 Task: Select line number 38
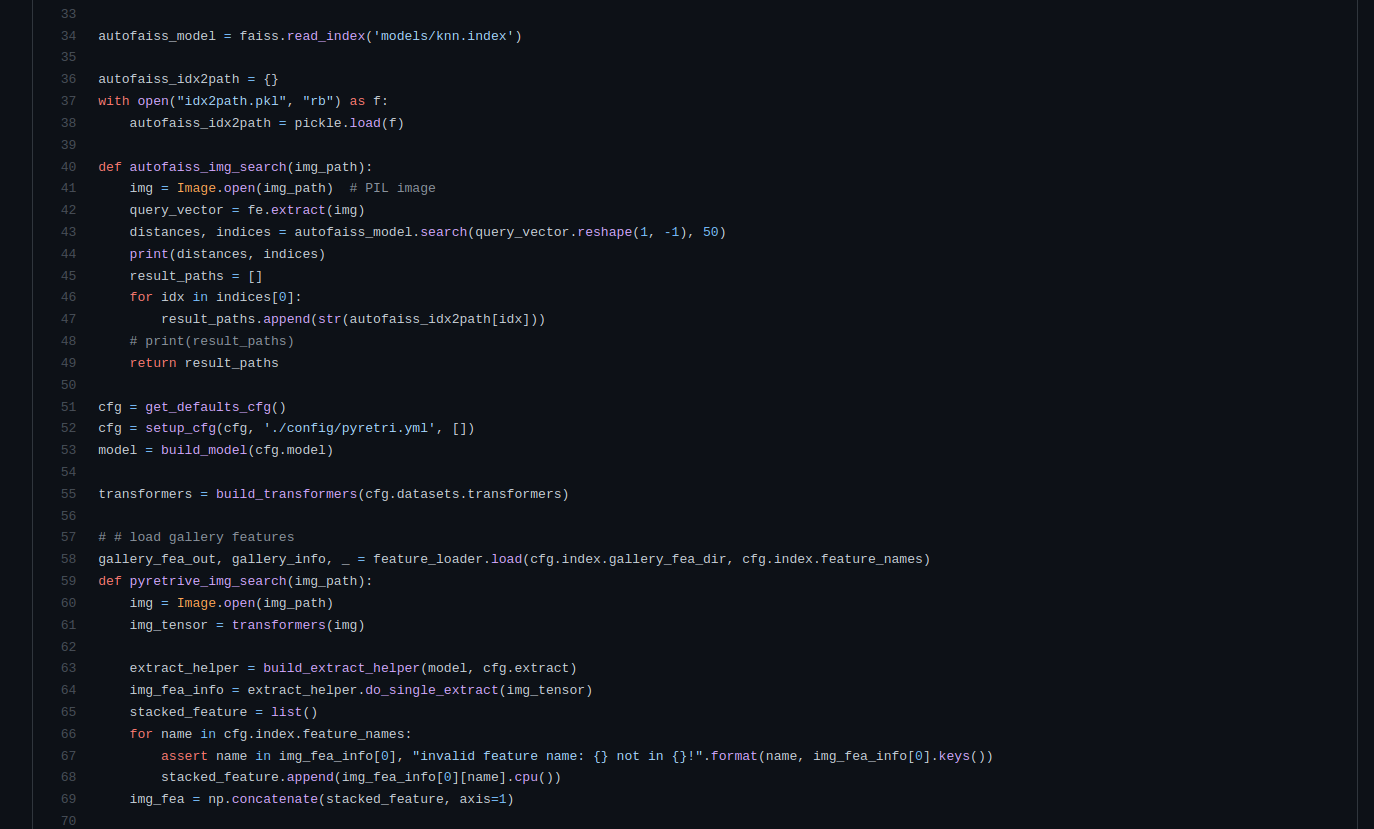pyautogui.click(x=68, y=123)
